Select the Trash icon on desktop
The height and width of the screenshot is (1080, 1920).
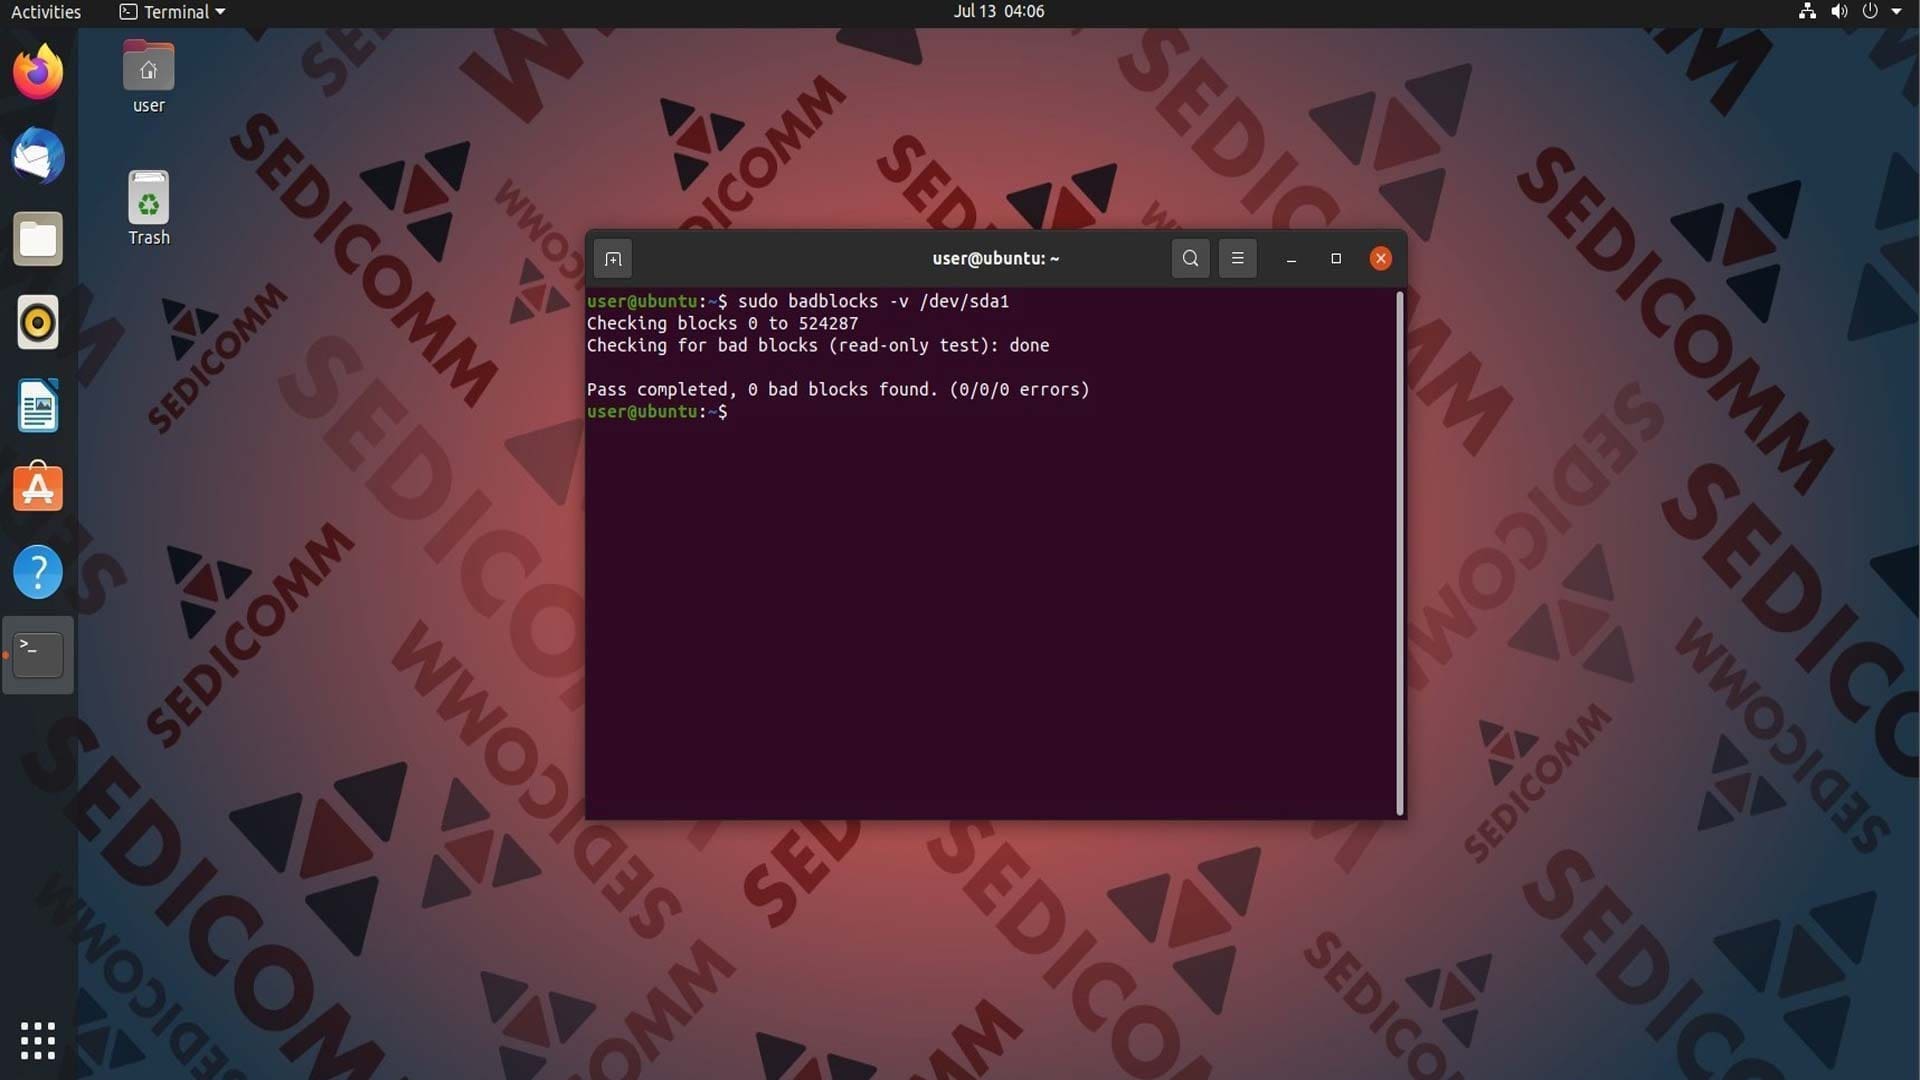(x=148, y=208)
